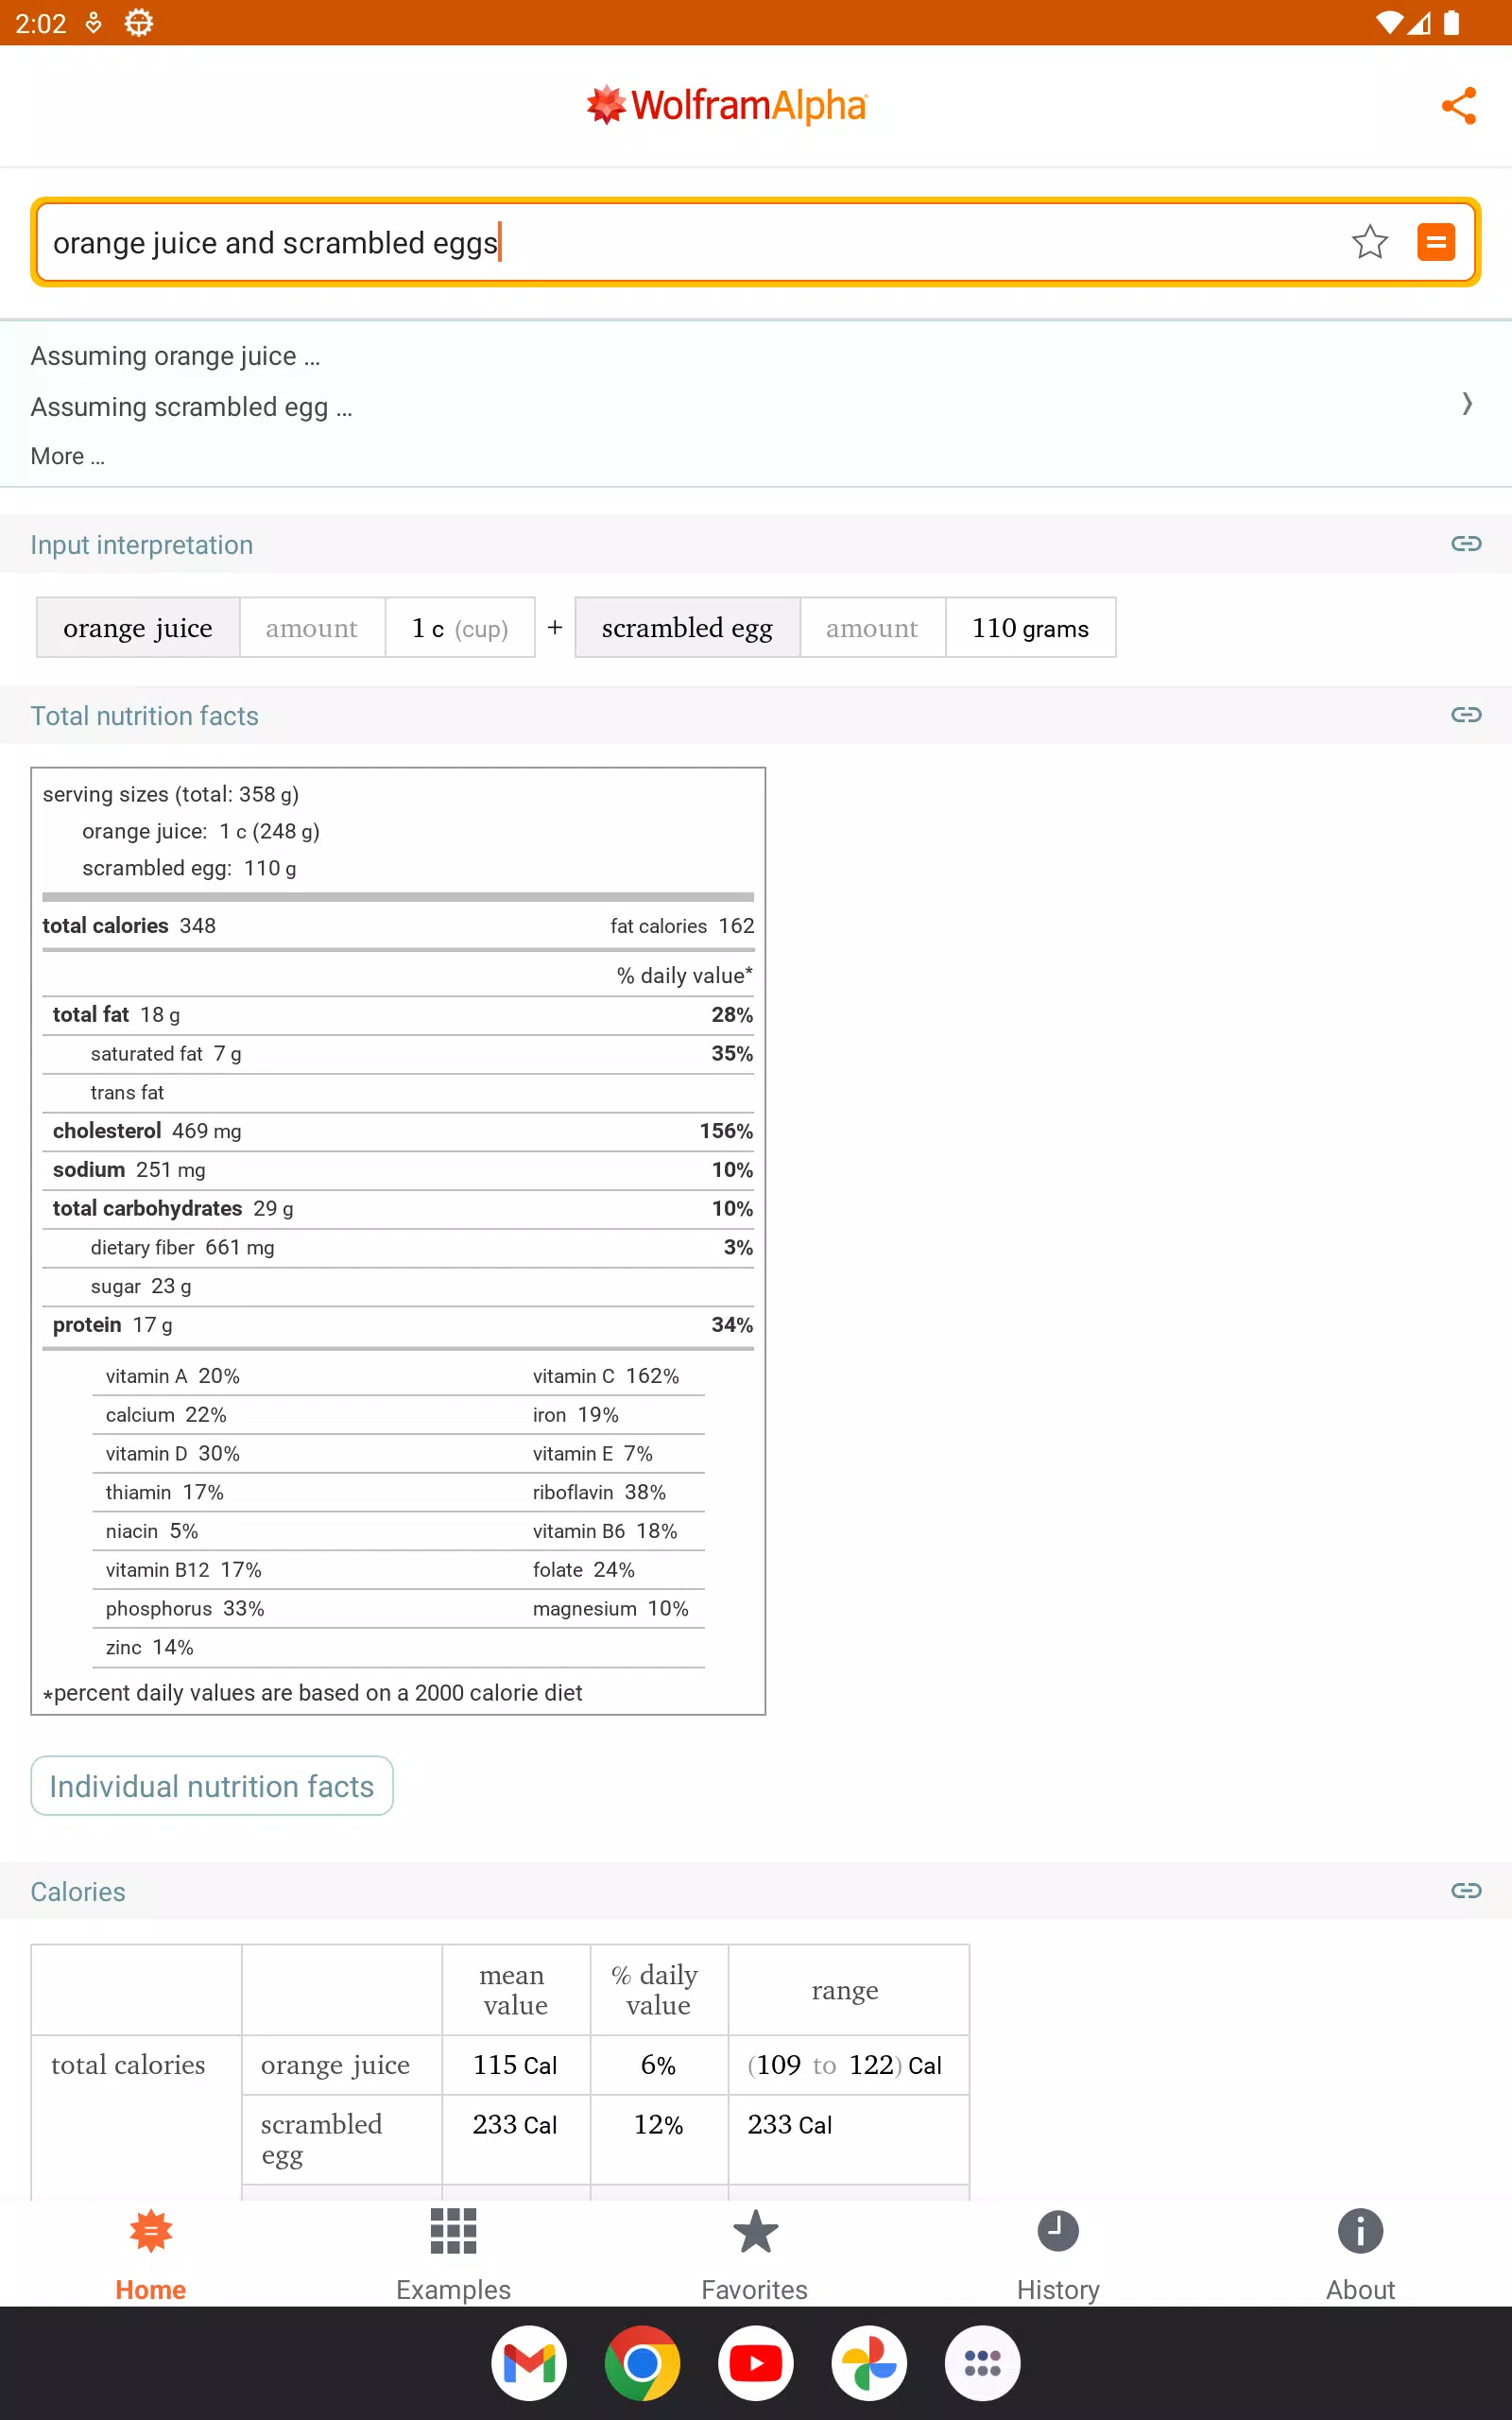
Task: Tap the 'cholesterol 469 mg' row
Action: point(398,1131)
